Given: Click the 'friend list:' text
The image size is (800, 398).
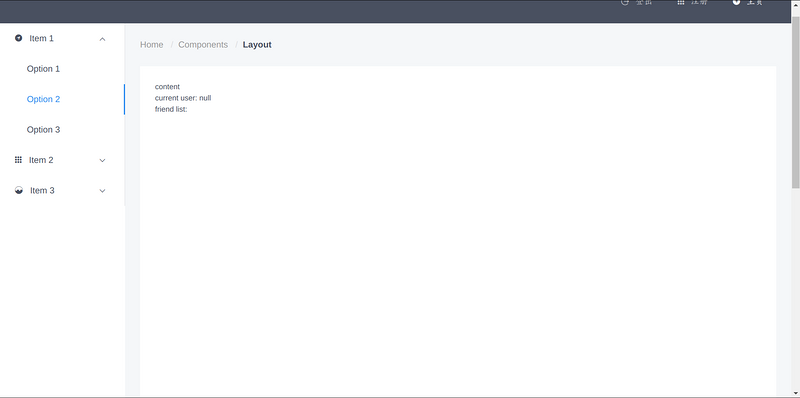Looking at the screenshot, I should pos(171,109).
